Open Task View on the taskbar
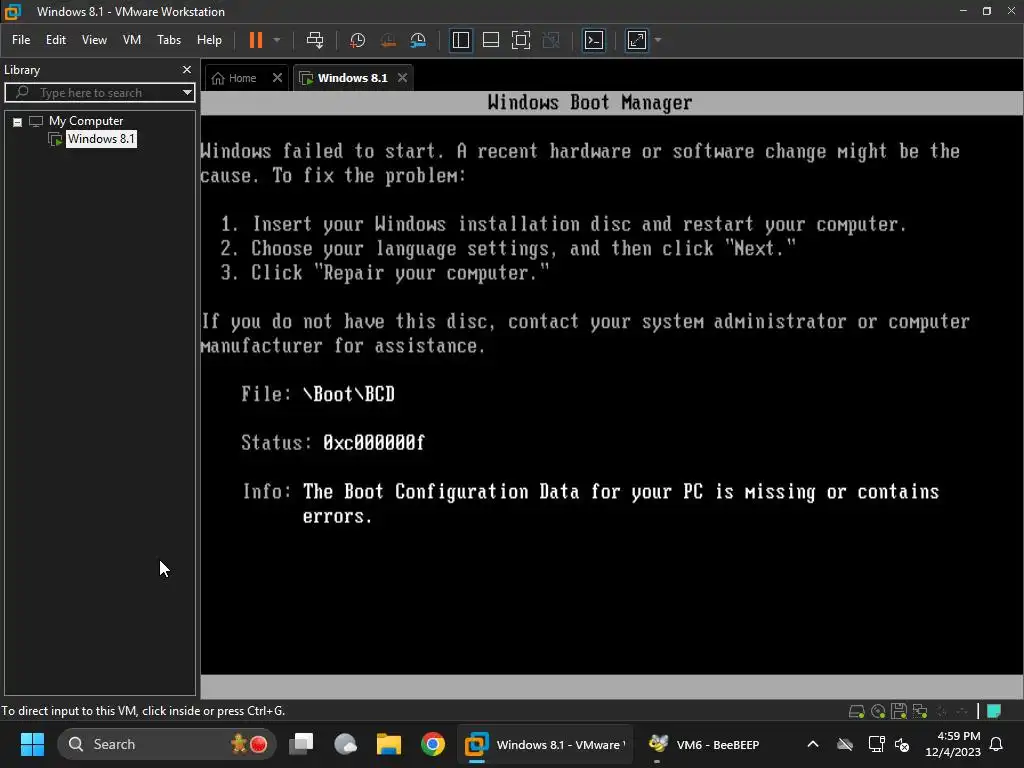Viewport: 1024px width, 768px height. [301, 744]
